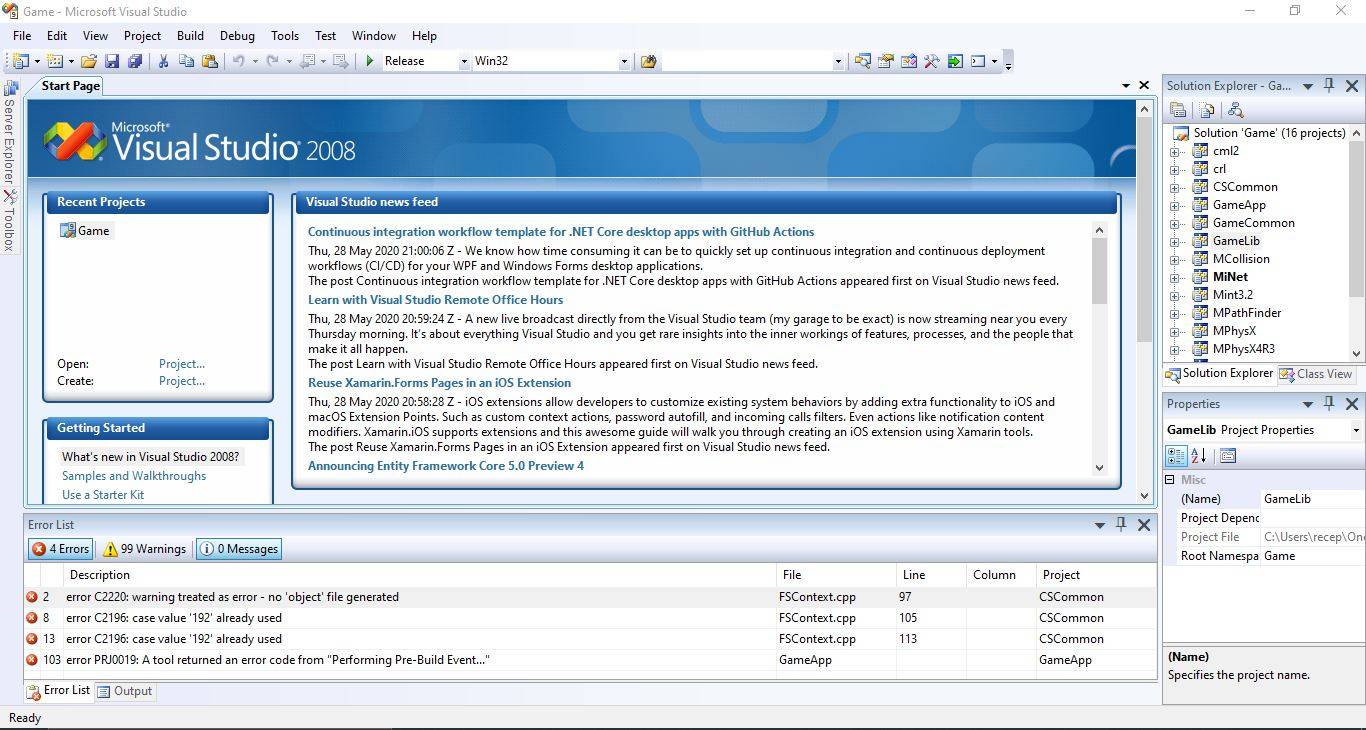The width and height of the screenshot is (1366, 730).
Task: Switch to the Output tab
Action: (125, 691)
